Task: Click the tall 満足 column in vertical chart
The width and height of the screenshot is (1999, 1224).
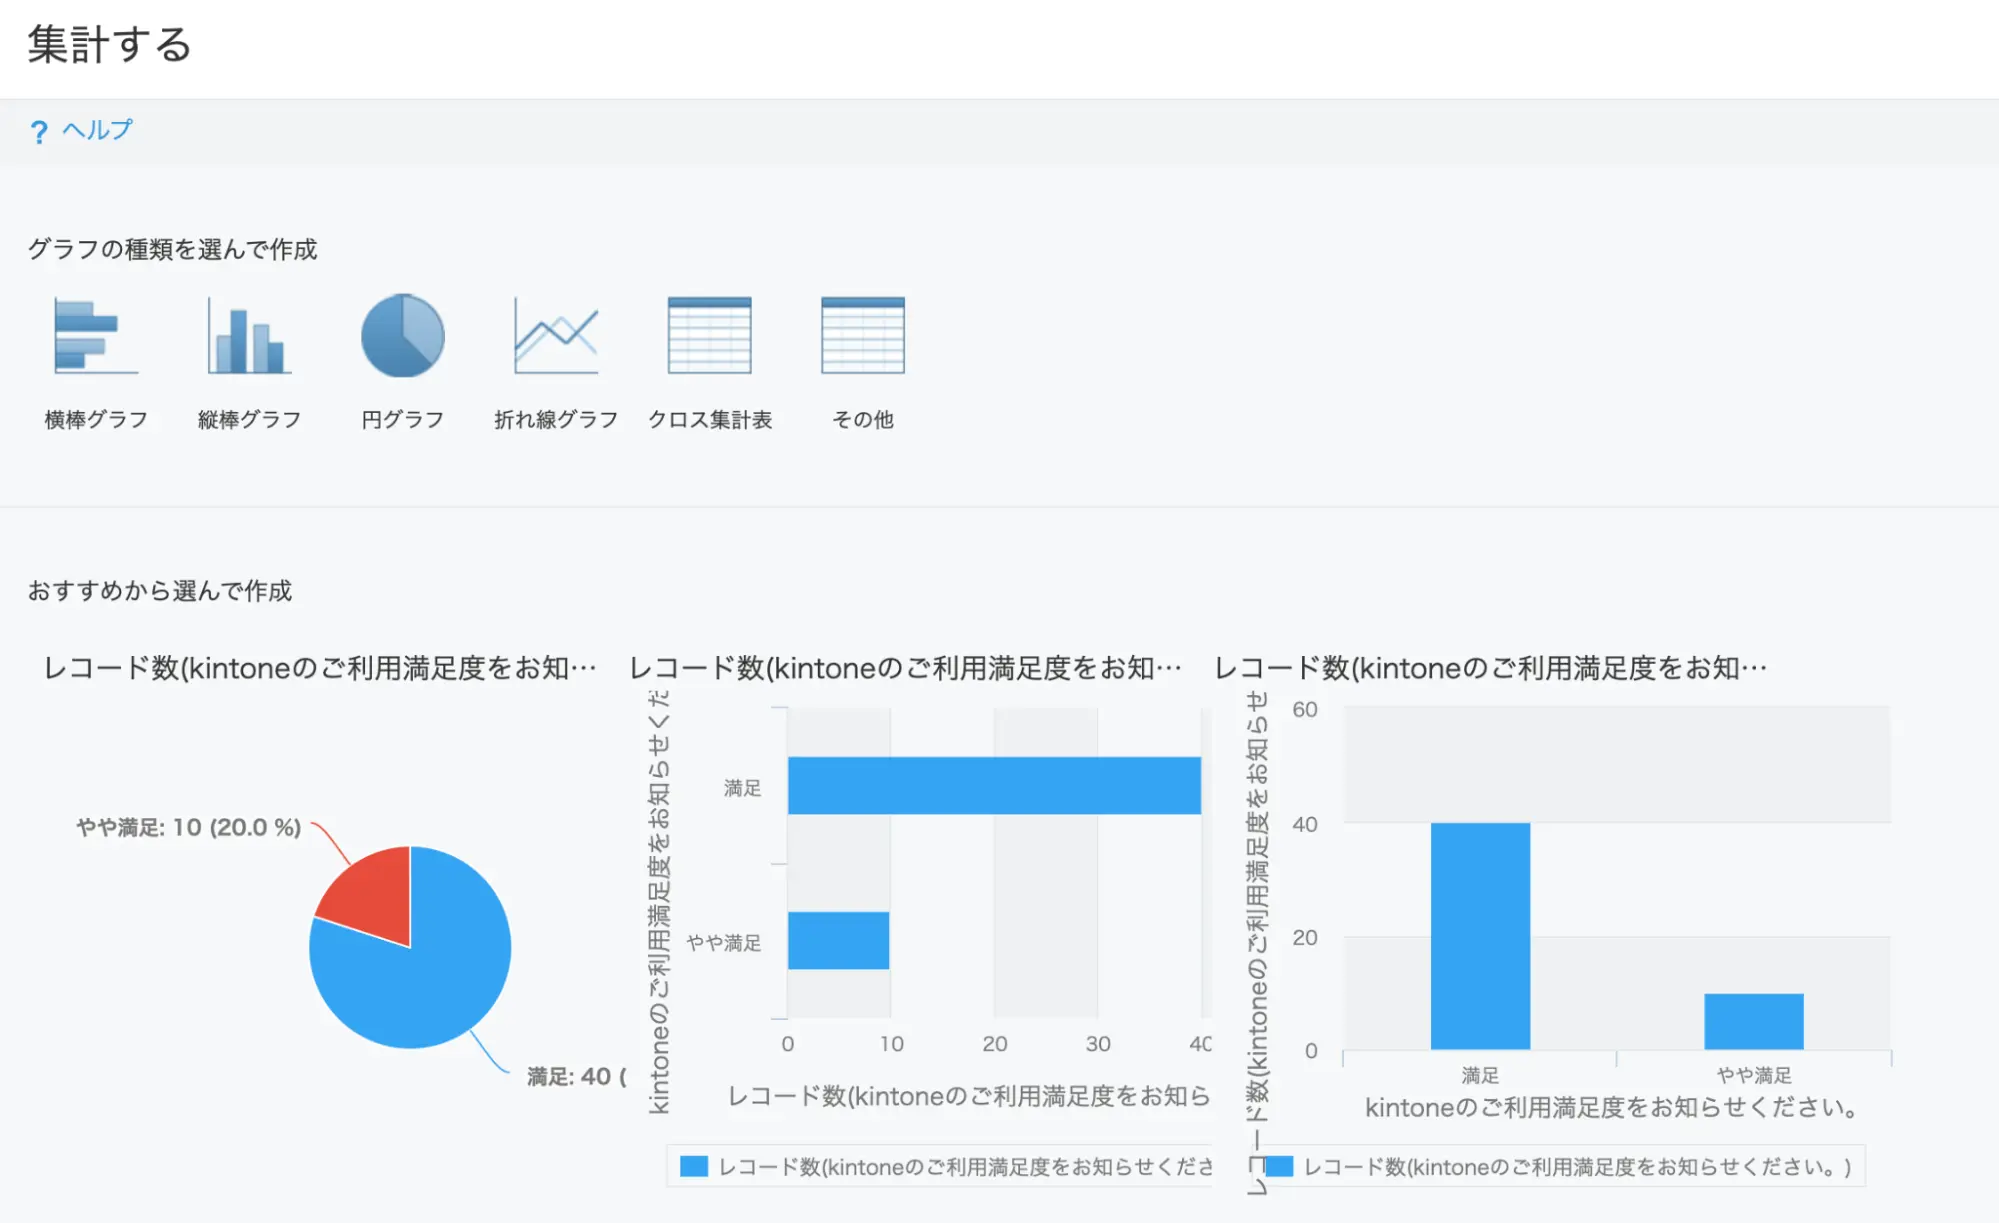Action: pyautogui.click(x=1479, y=936)
